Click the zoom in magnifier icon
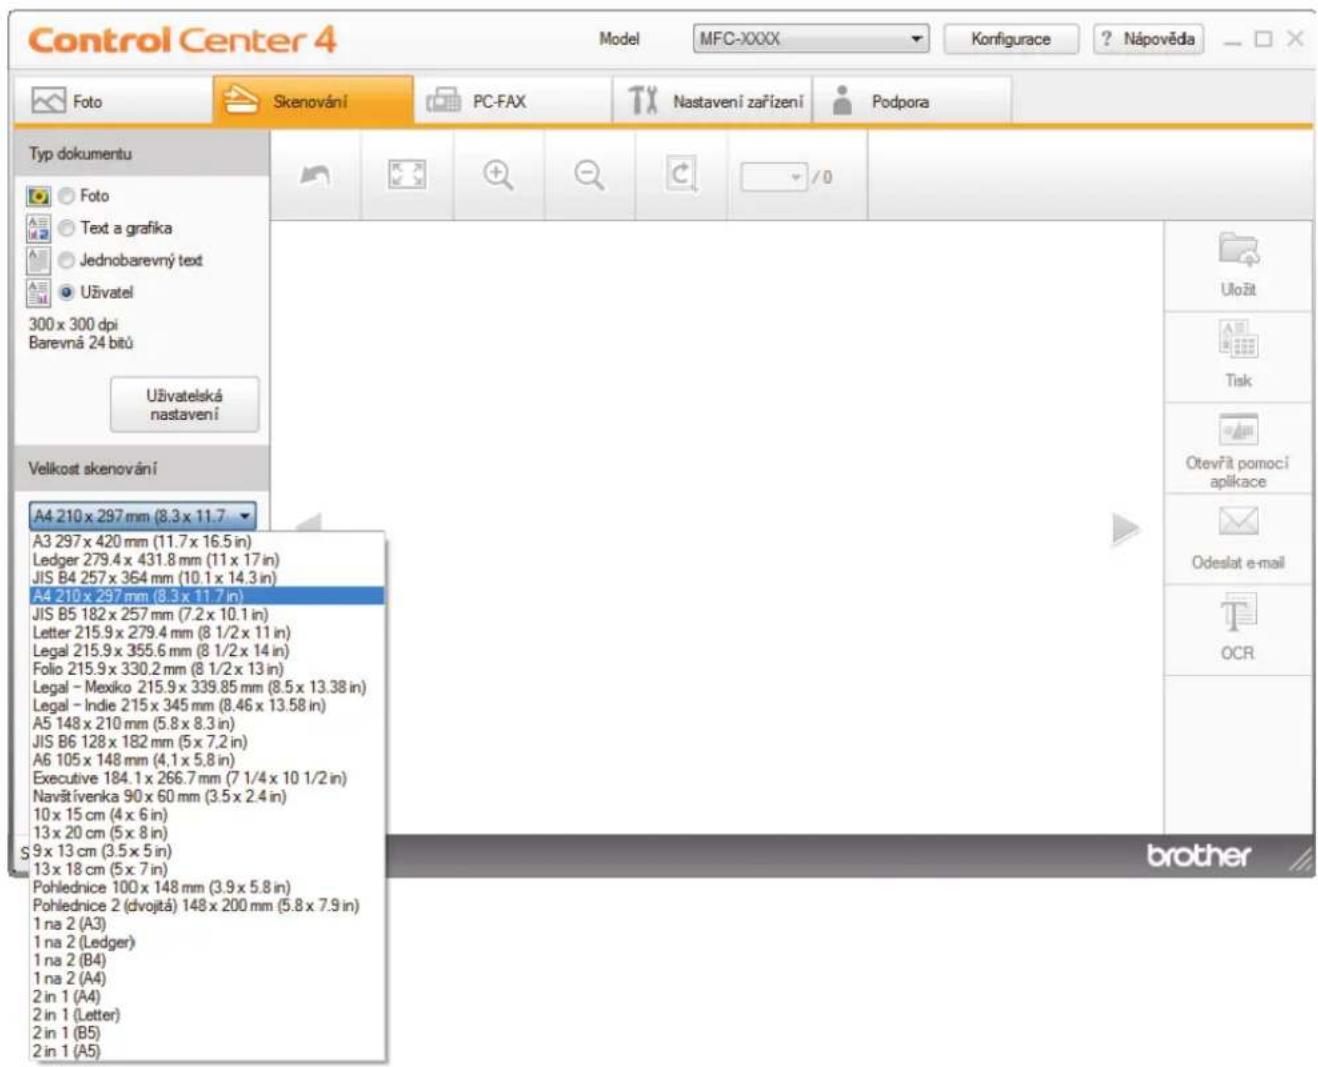1318x1067 pixels. (498, 175)
